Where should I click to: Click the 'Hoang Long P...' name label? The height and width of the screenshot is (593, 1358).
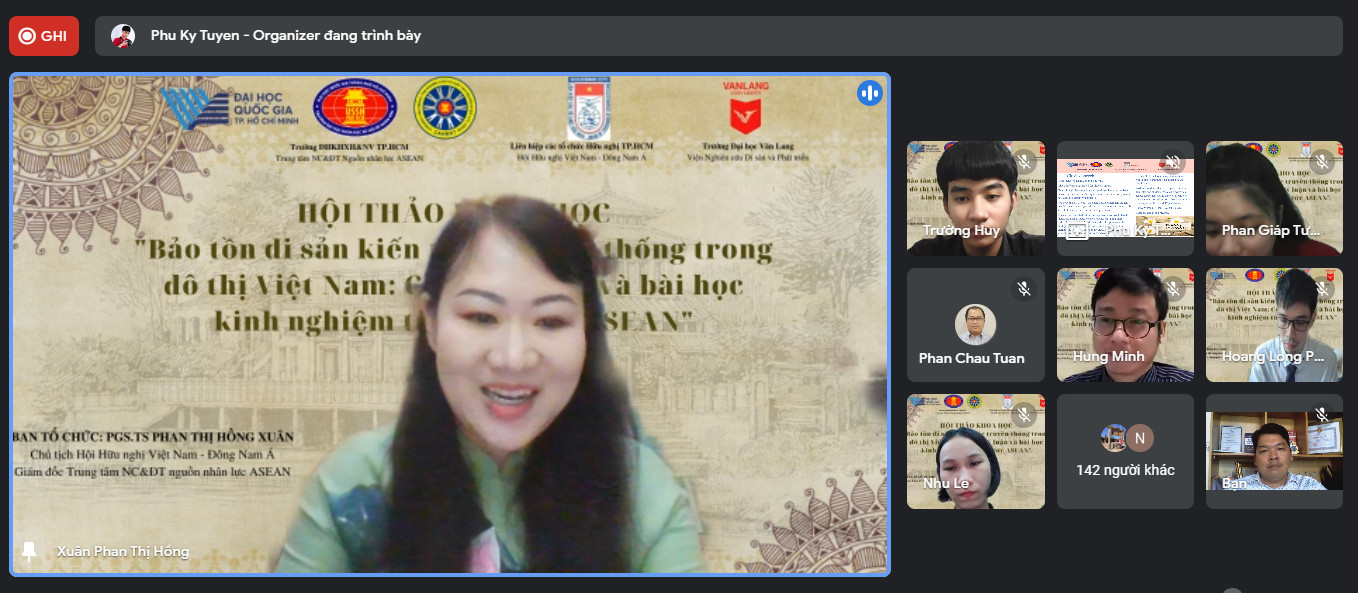(x=1273, y=356)
